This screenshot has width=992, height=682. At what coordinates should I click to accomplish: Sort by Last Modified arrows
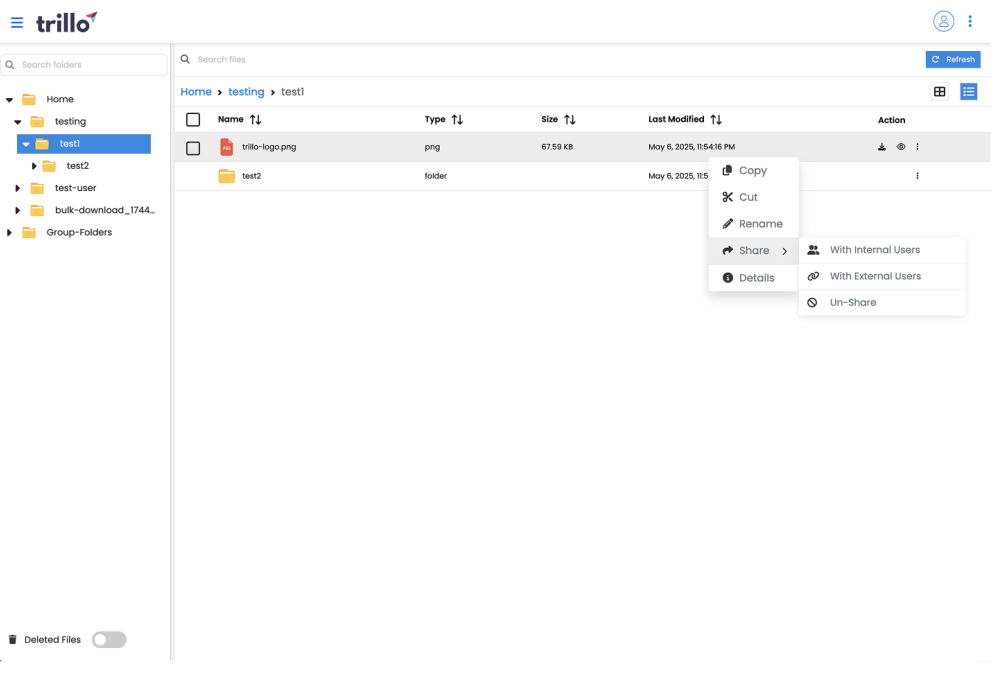click(716, 120)
